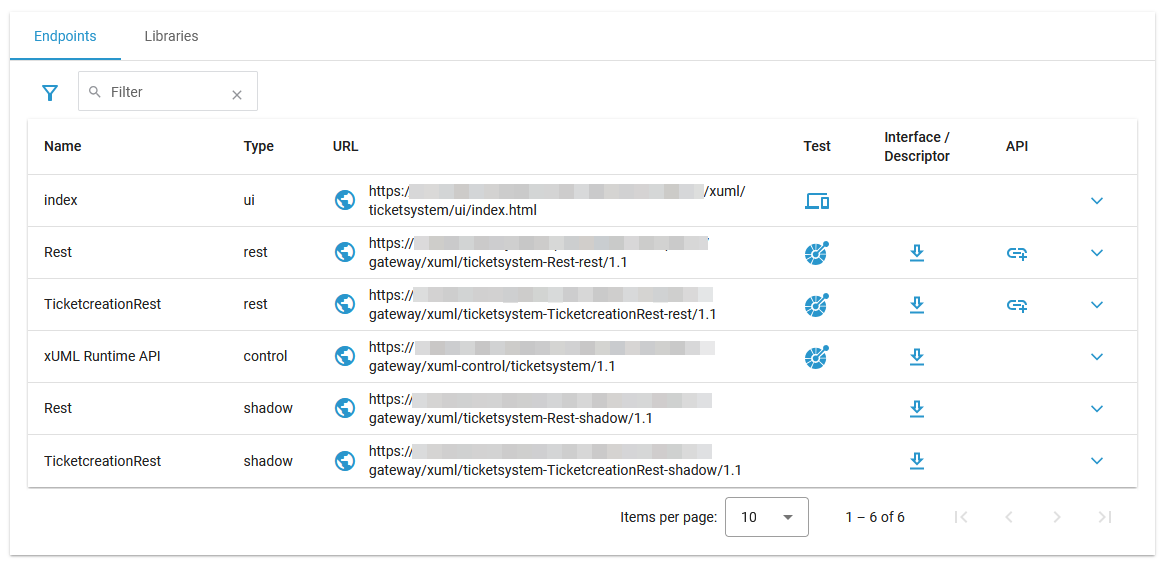This screenshot has width=1165, height=566.
Task: Open the Items per page dropdown
Action: tap(766, 517)
